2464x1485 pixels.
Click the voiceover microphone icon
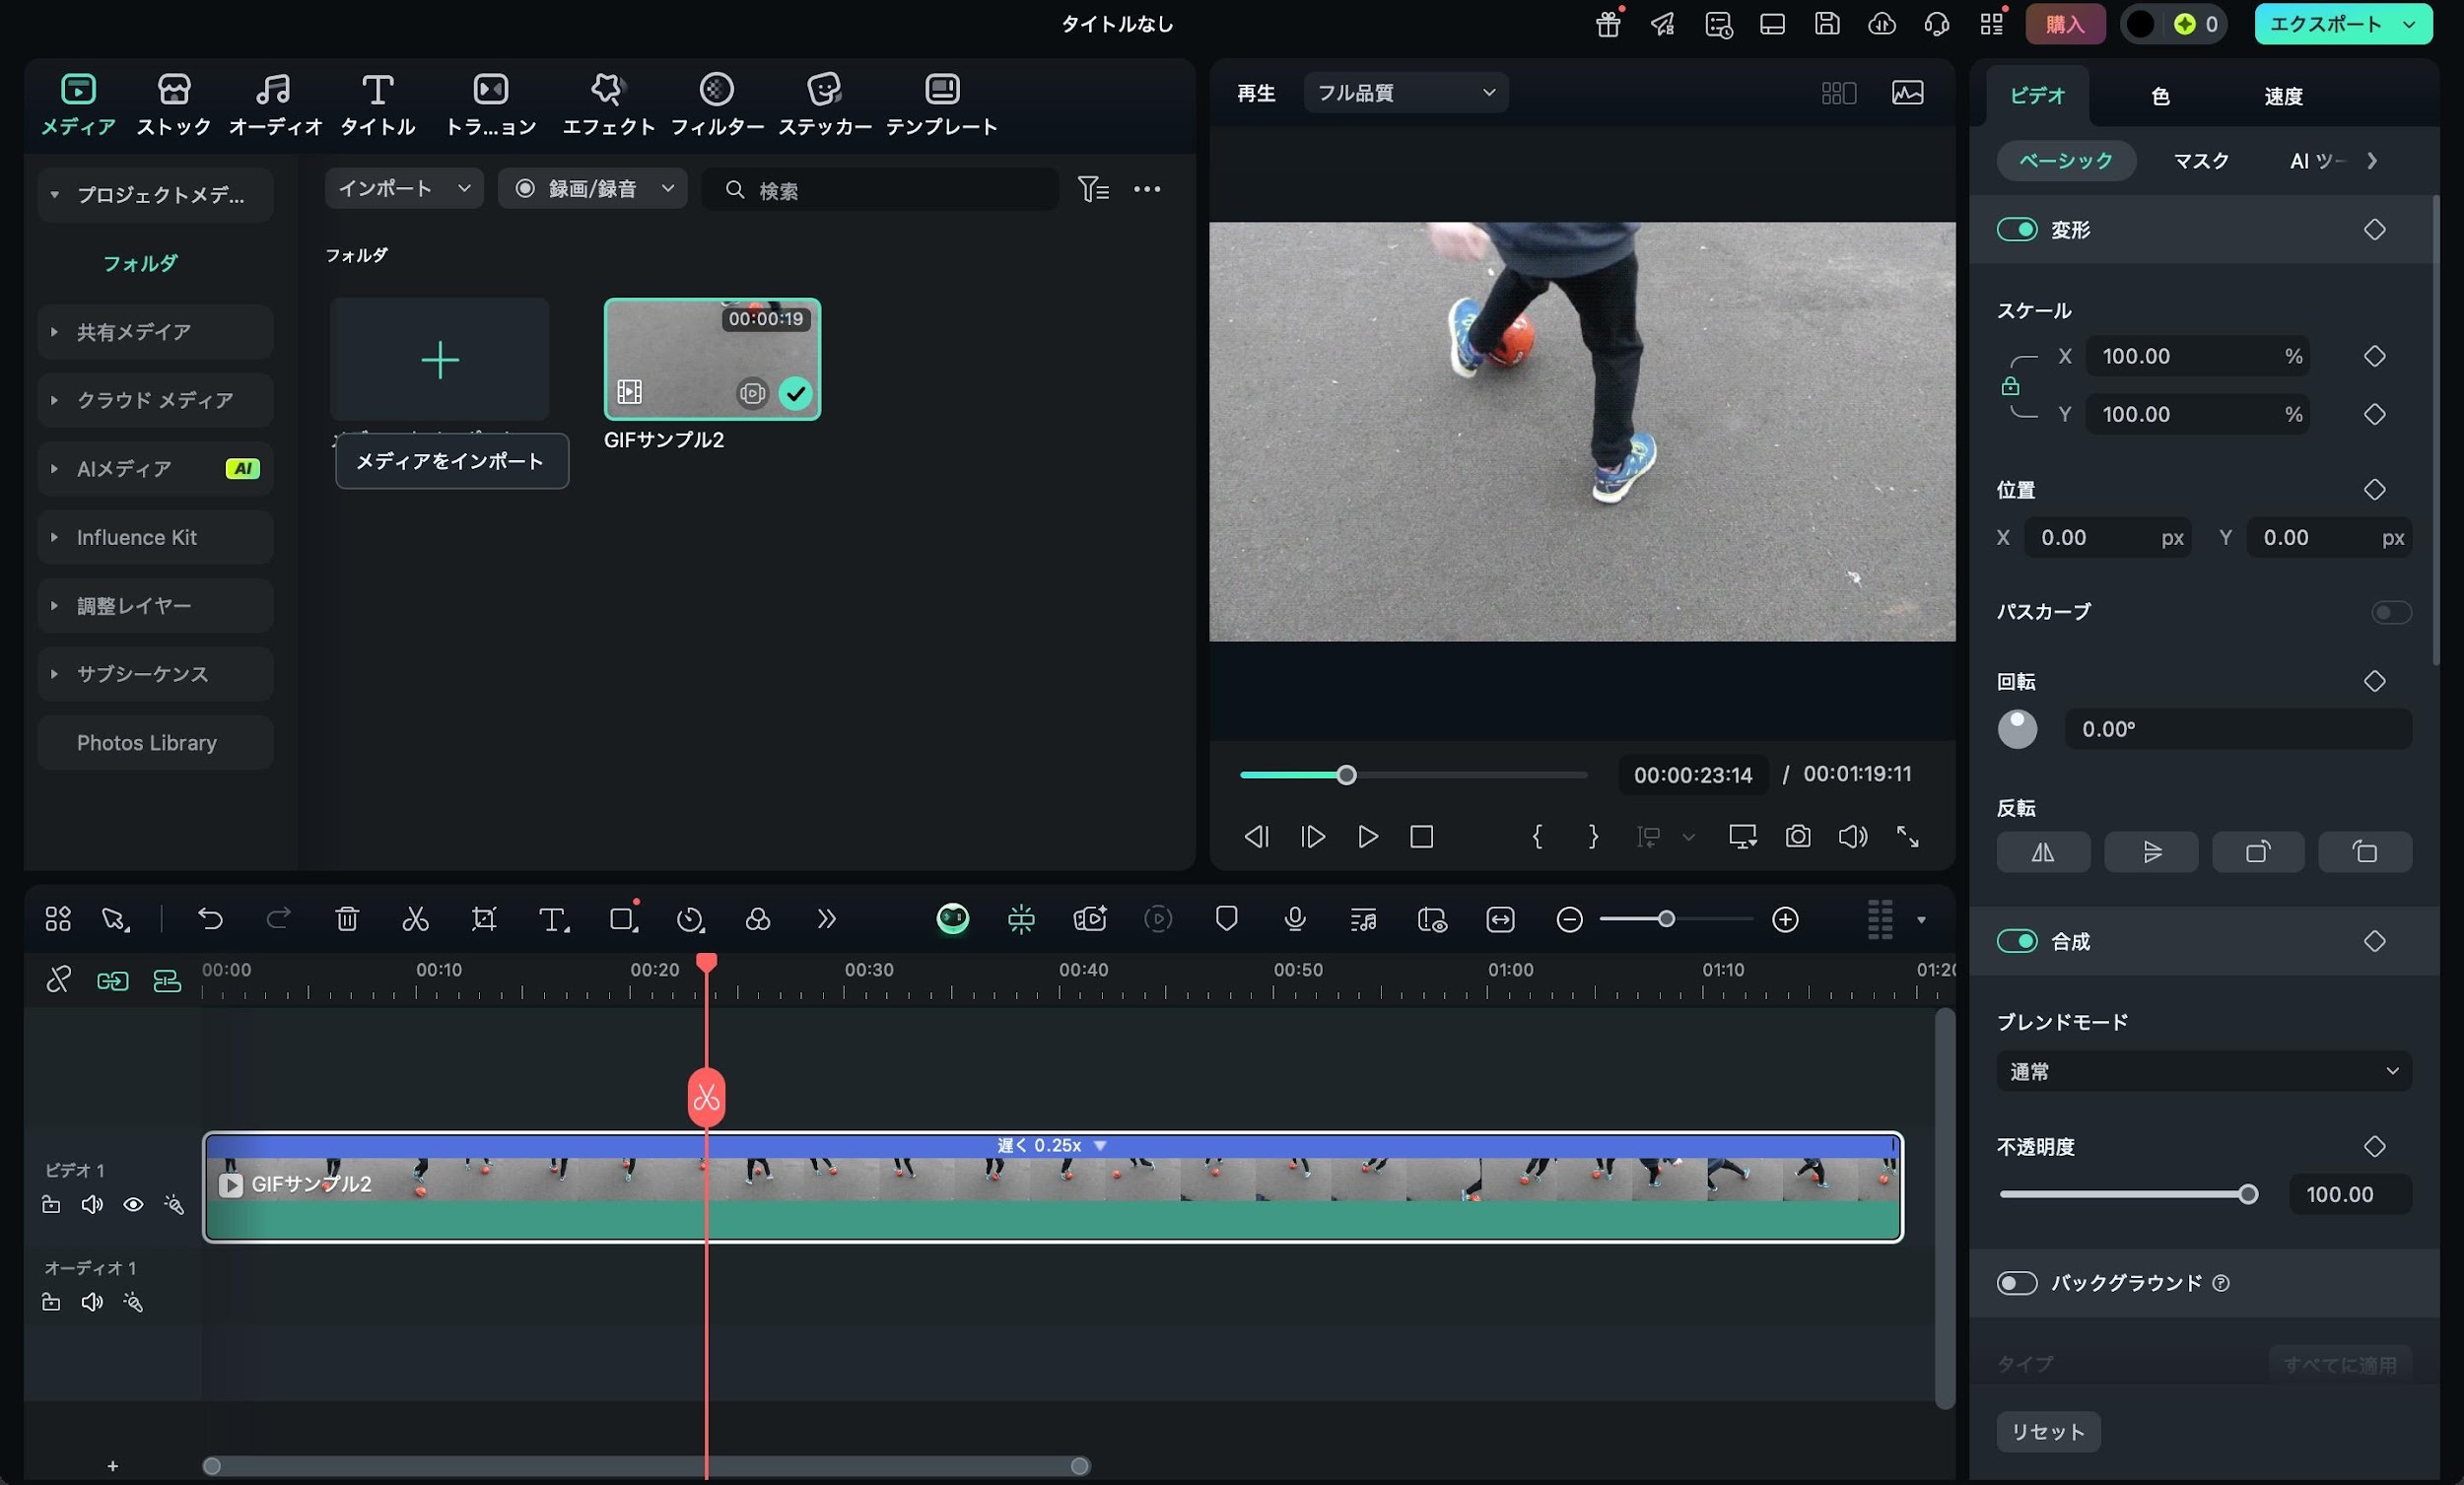point(1295,918)
